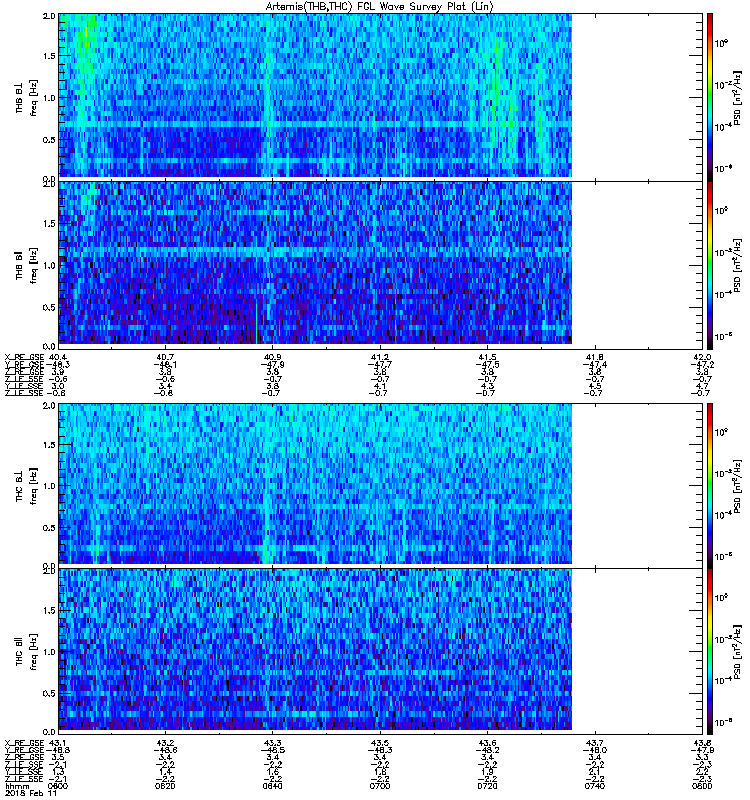Click the 'THB B∥ freq [Hz]' axis label
The height and width of the screenshot is (800, 750).
click(x=26, y=265)
